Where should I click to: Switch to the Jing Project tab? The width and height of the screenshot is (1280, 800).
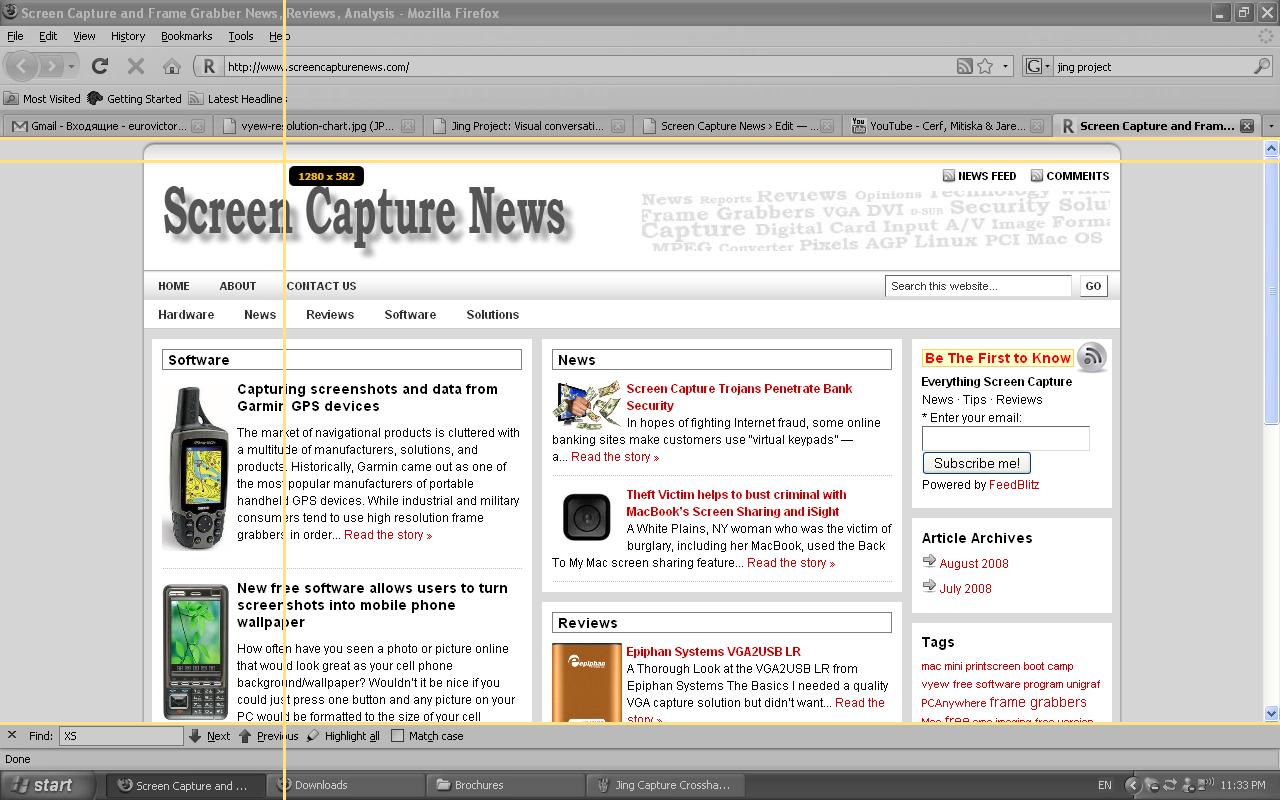pyautogui.click(x=527, y=126)
